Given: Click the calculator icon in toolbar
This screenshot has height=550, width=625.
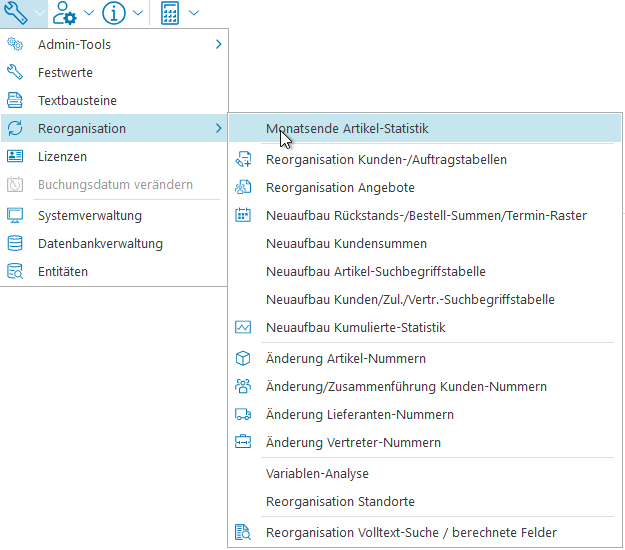Looking at the screenshot, I should [x=170, y=13].
